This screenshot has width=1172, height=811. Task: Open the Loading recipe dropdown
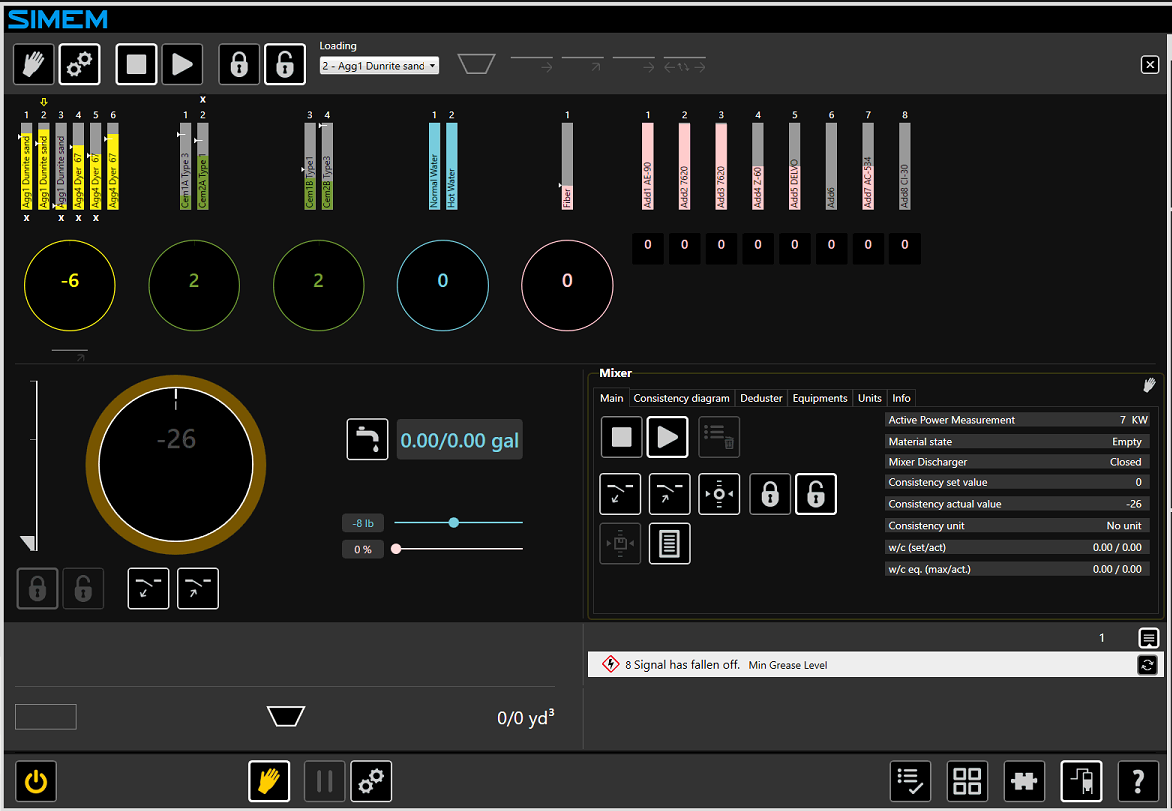pos(379,66)
